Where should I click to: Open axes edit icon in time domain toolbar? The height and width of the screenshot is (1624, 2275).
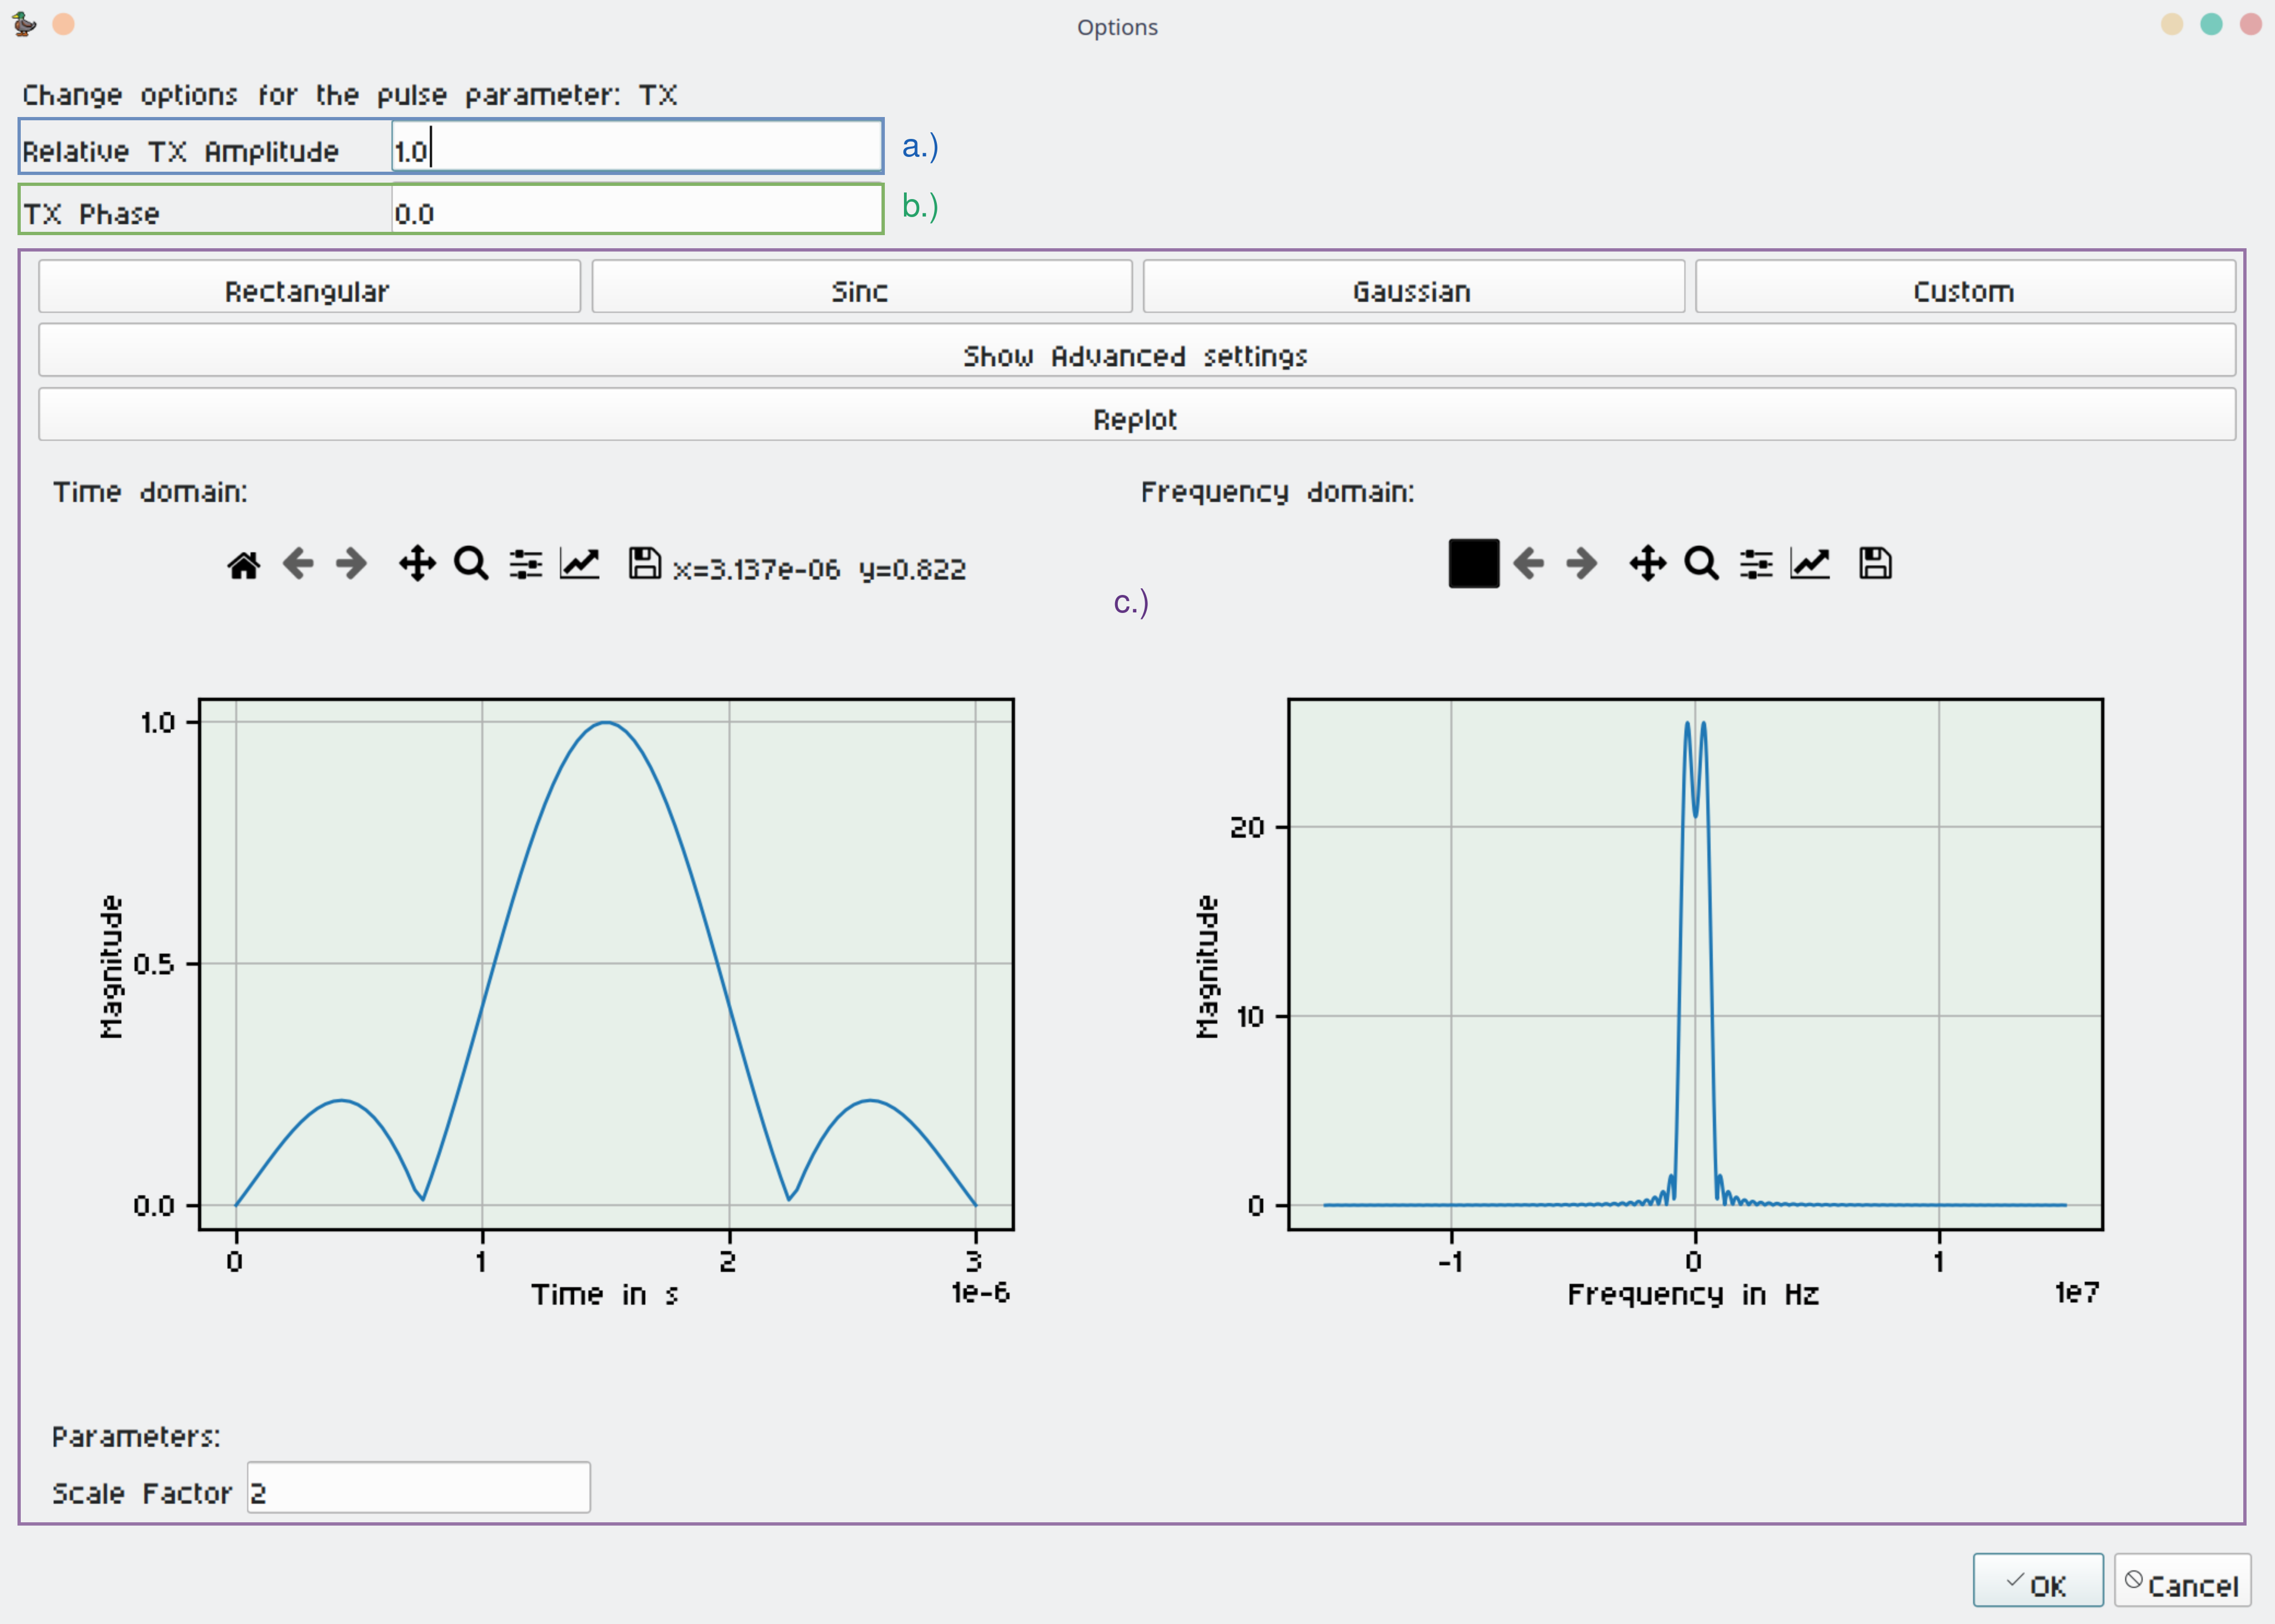pyautogui.click(x=580, y=564)
